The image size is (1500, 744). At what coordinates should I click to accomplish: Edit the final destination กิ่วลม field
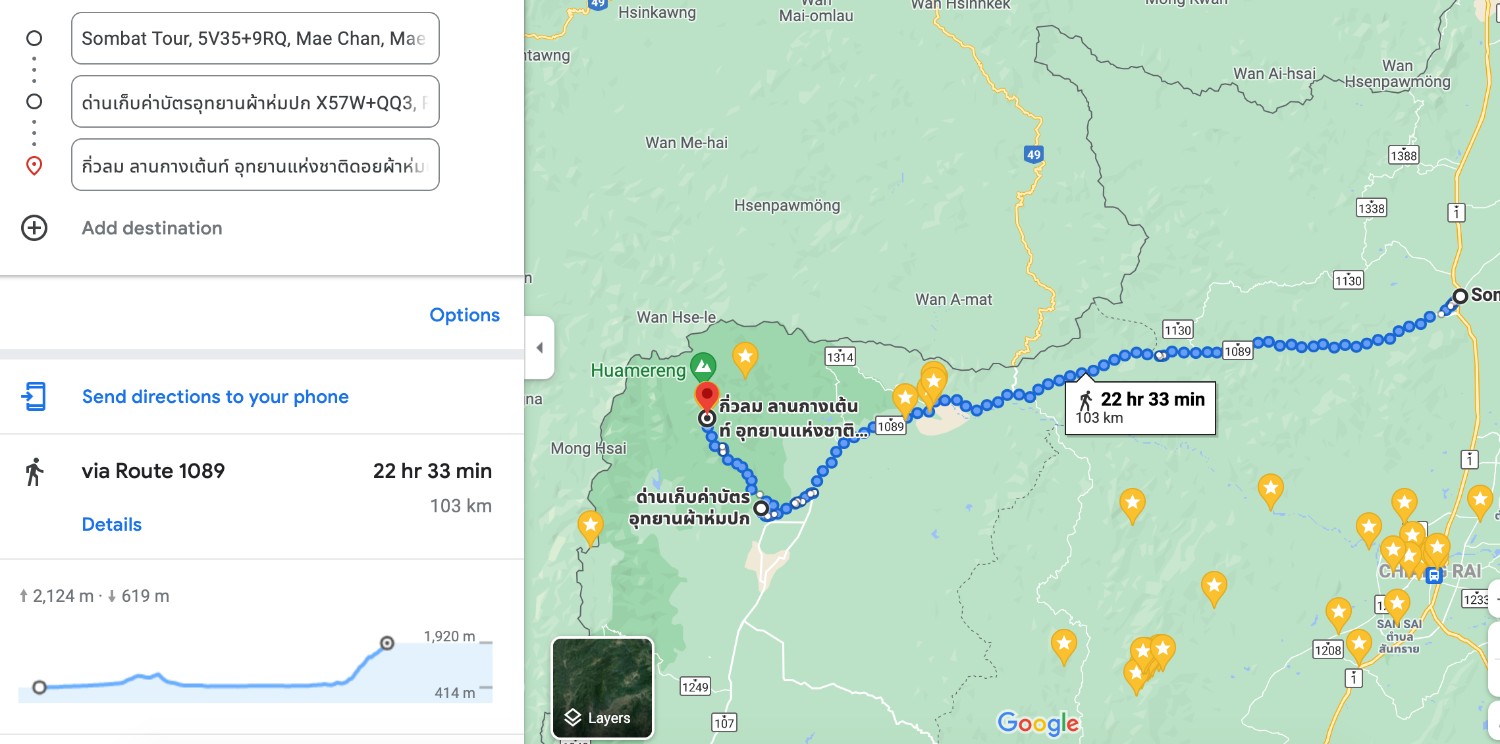tap(255, 165)
